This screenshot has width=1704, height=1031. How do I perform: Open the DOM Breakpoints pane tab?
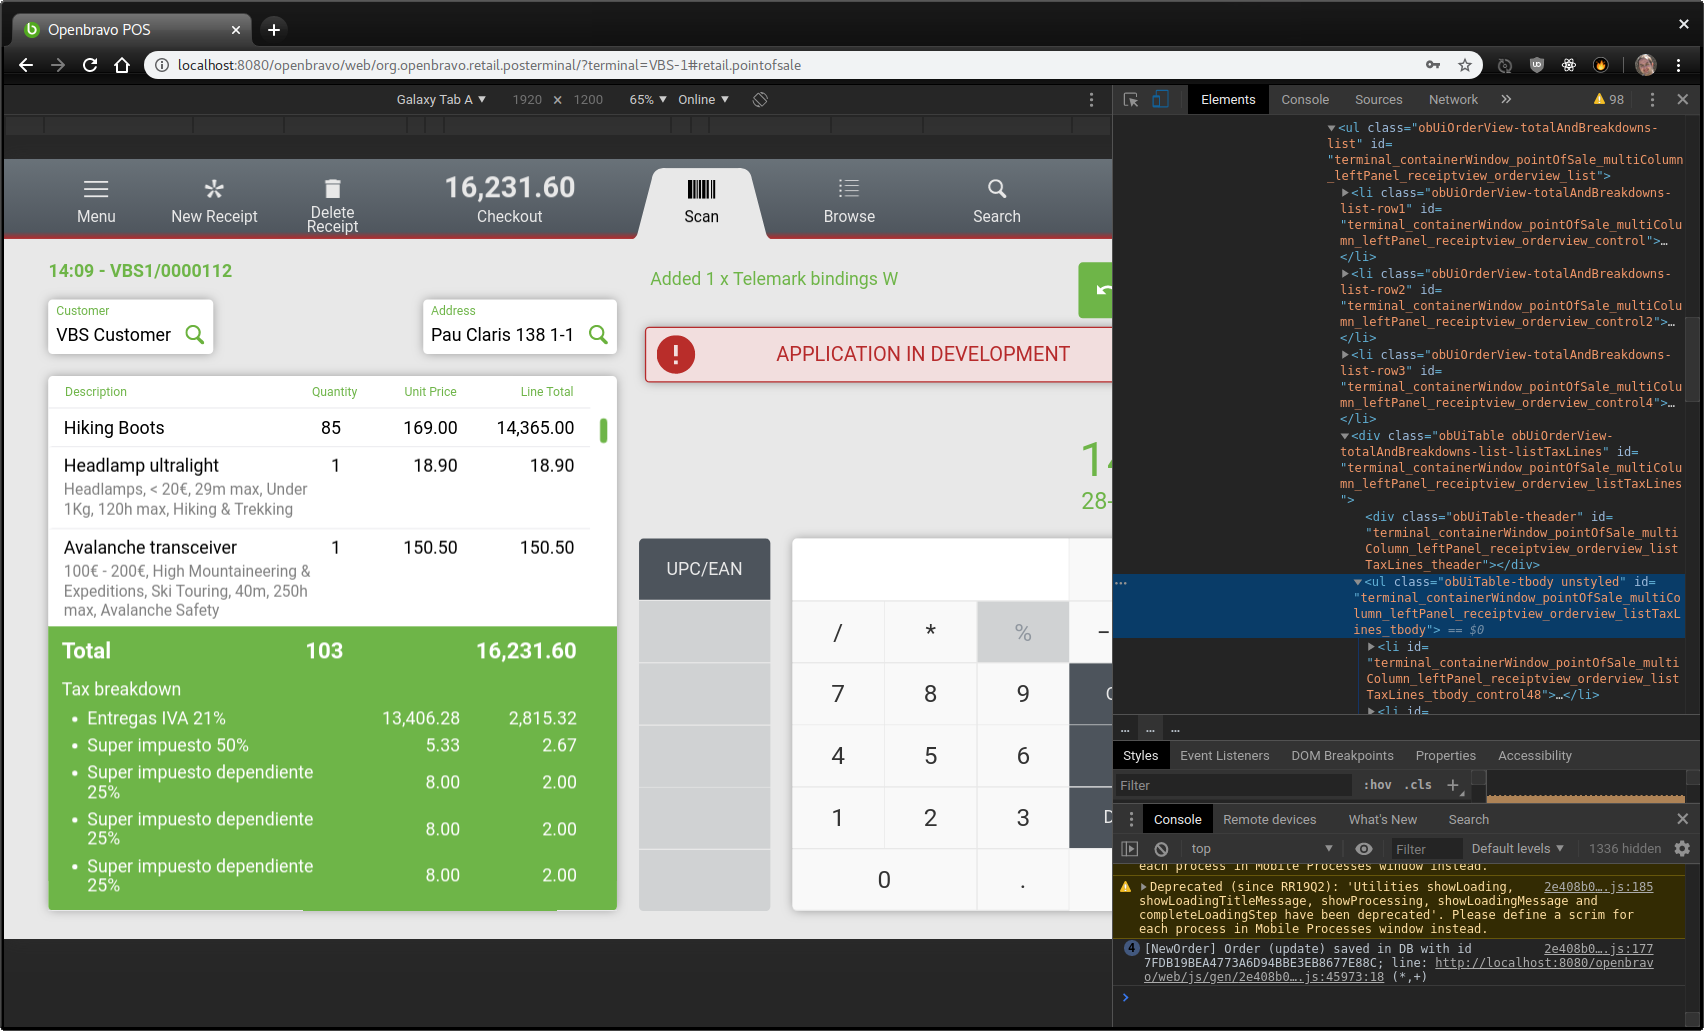coord(1342,755)
